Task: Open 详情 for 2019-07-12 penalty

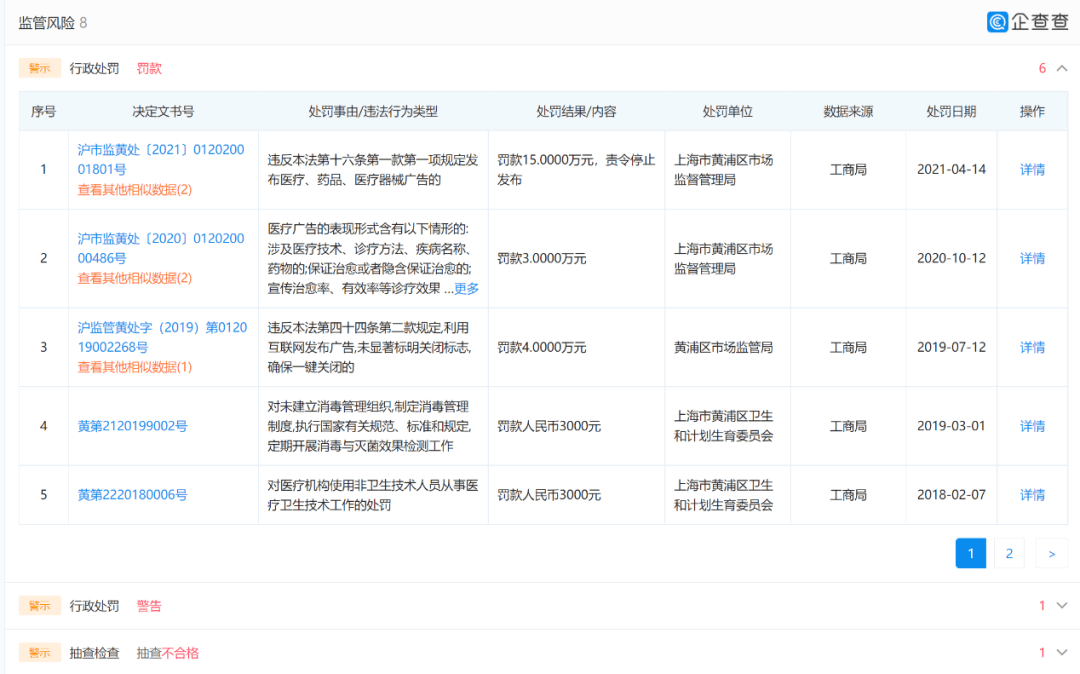Action: (1032, 347)
